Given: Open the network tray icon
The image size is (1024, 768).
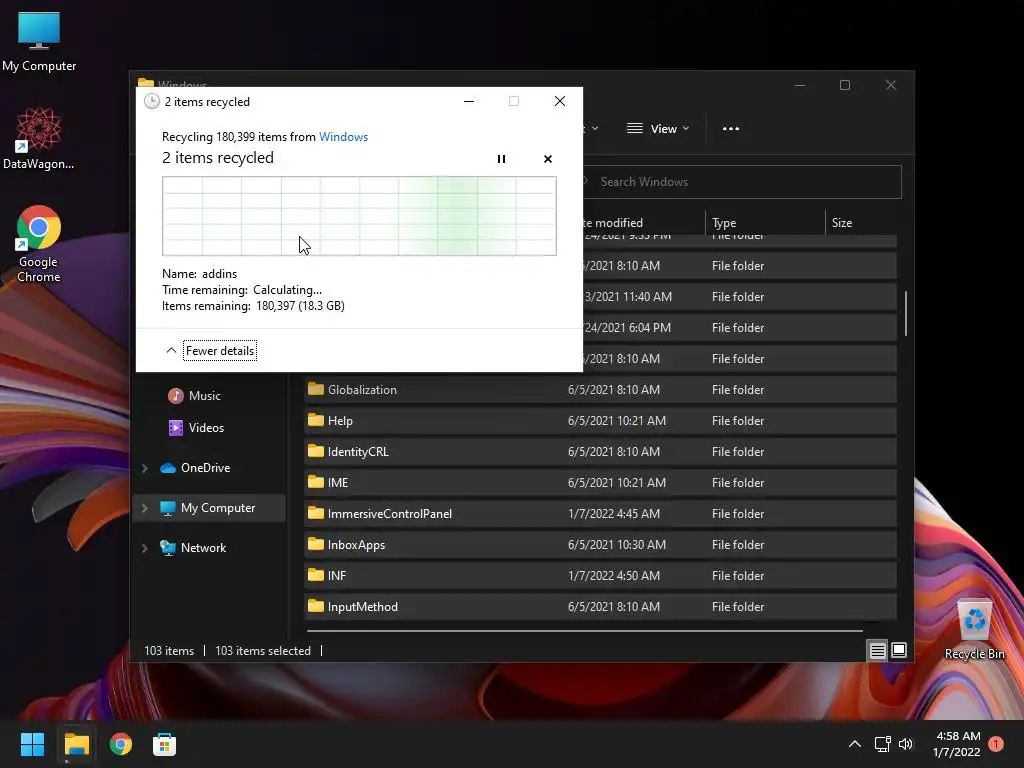Looking at the screenshot, I should (x=882, y=744).
